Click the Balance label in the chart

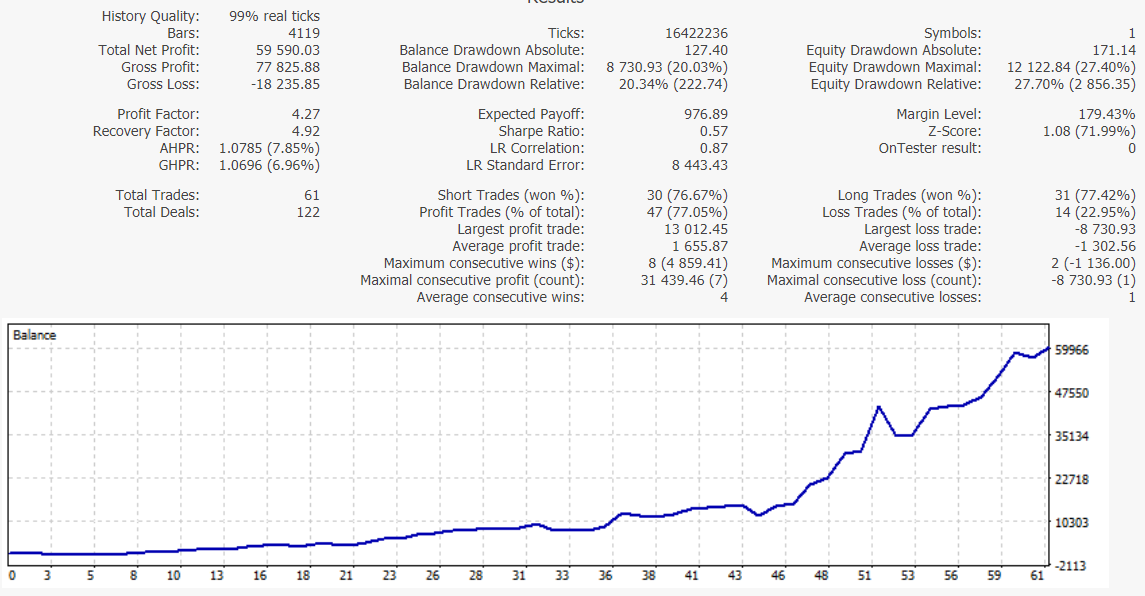click(x=35, y=335)
